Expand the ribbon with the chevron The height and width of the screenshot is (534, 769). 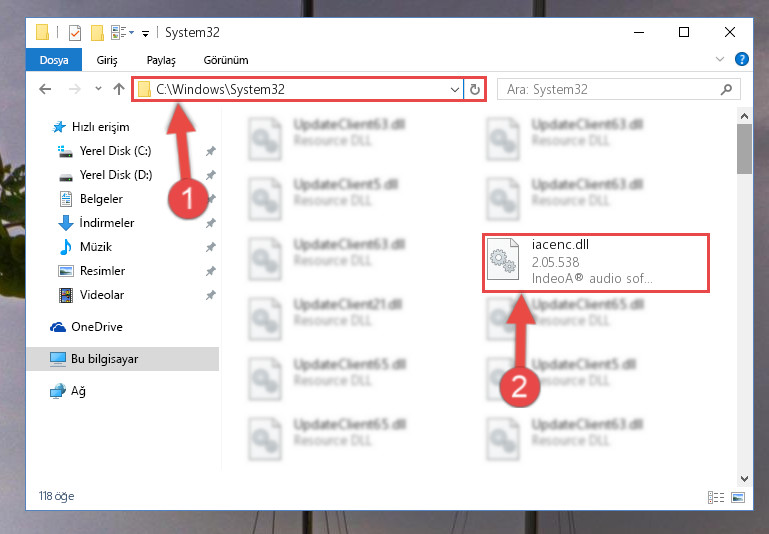click(x=719, y=59)
